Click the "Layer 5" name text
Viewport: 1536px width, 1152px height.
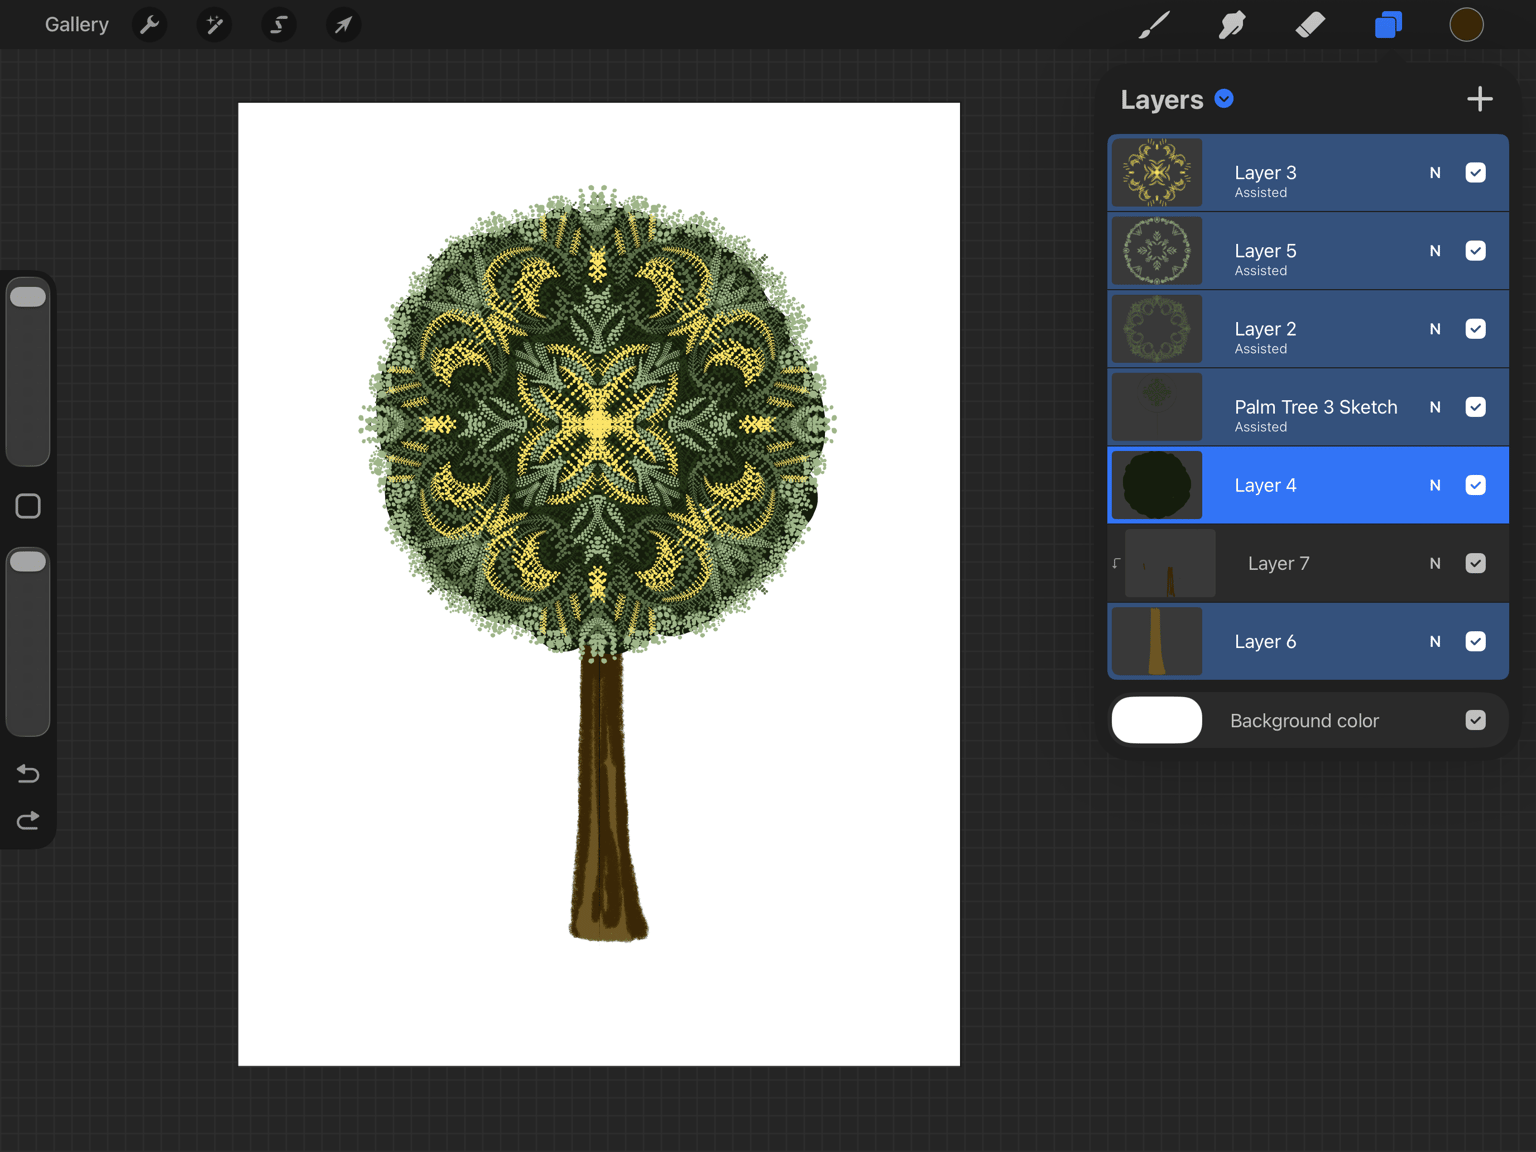1265,251
